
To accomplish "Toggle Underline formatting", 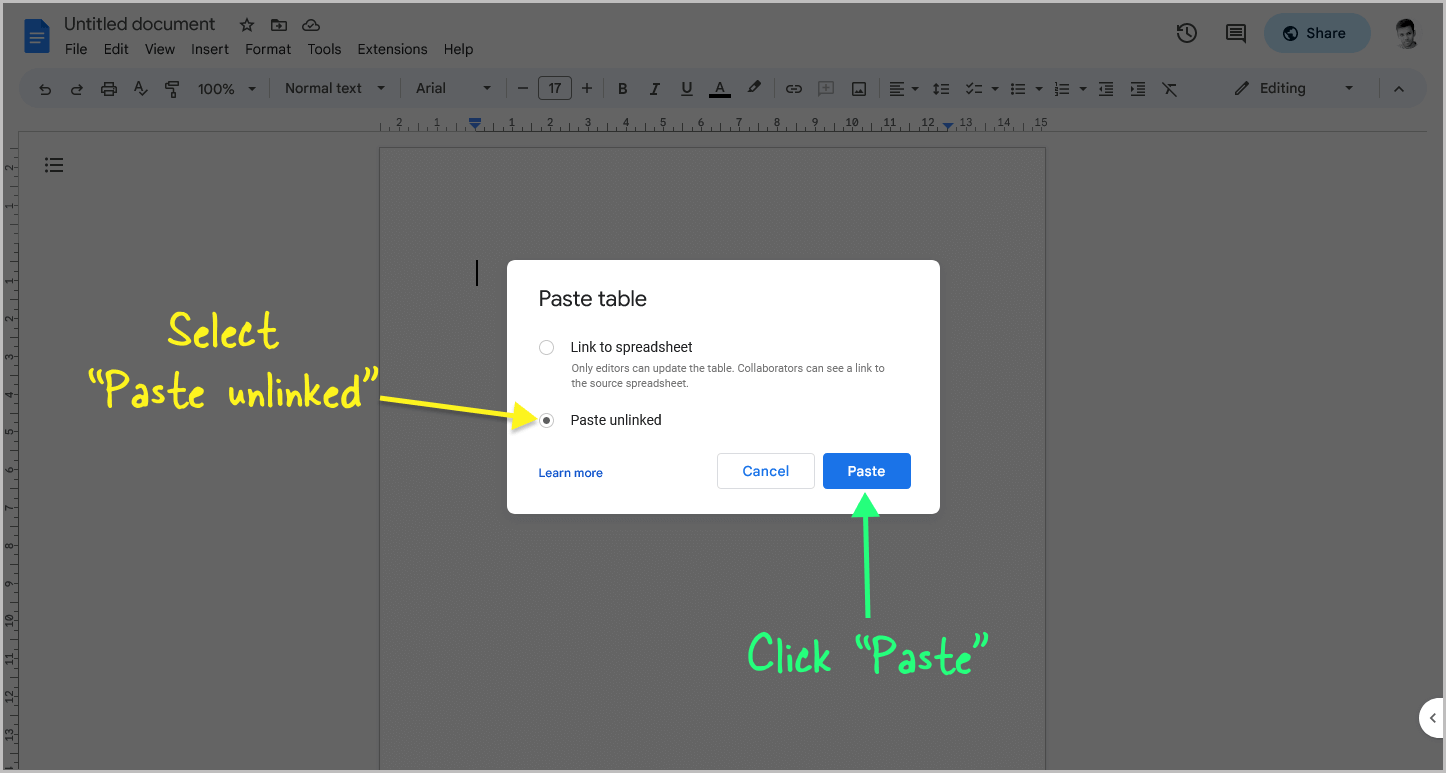I will pos(686,89).
